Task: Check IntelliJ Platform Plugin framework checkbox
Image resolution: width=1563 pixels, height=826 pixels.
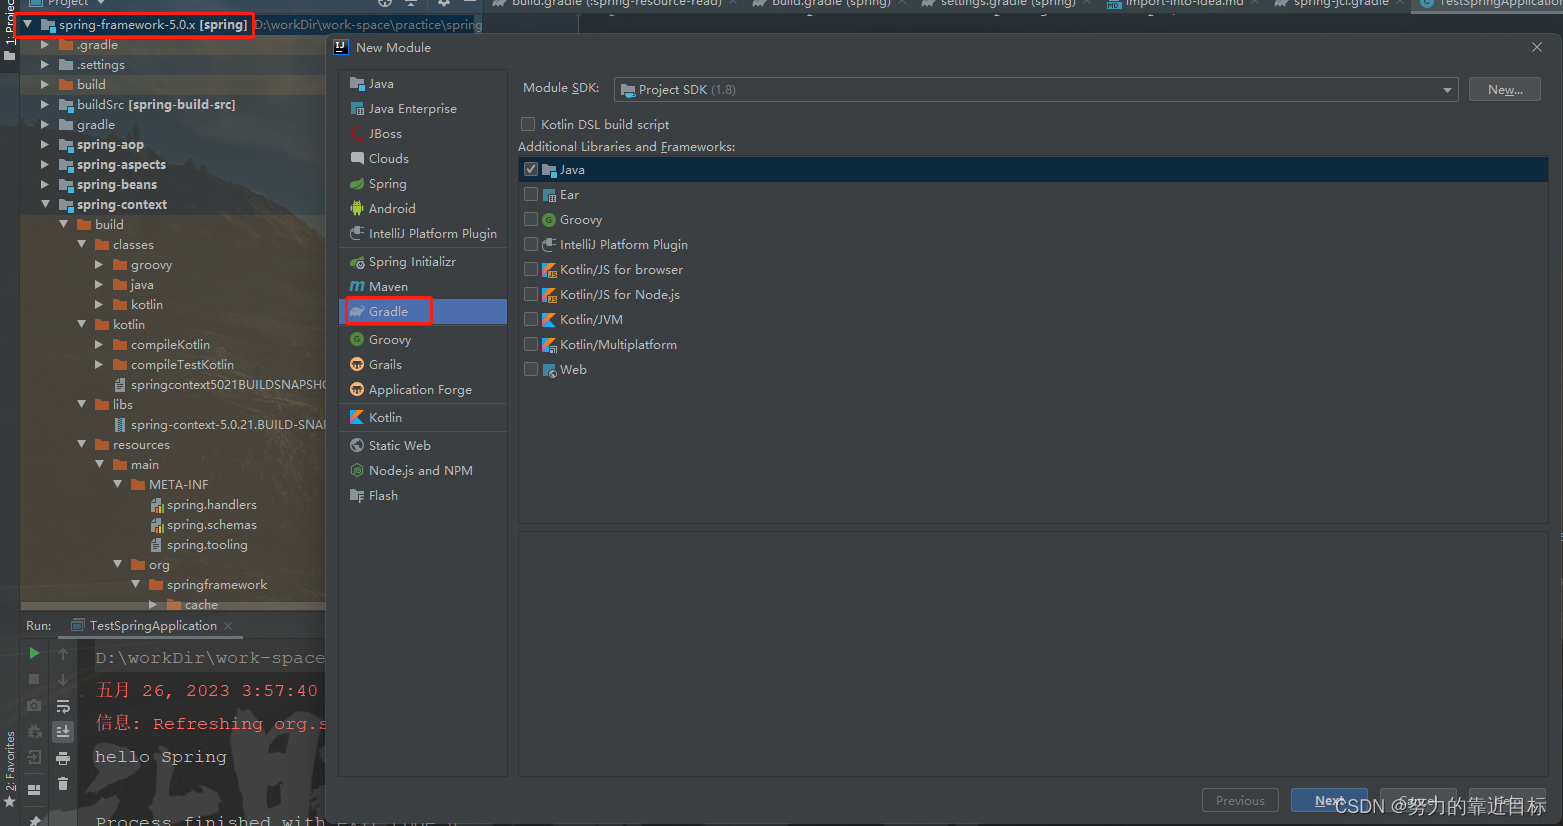Action: click(x=531, y=245)
